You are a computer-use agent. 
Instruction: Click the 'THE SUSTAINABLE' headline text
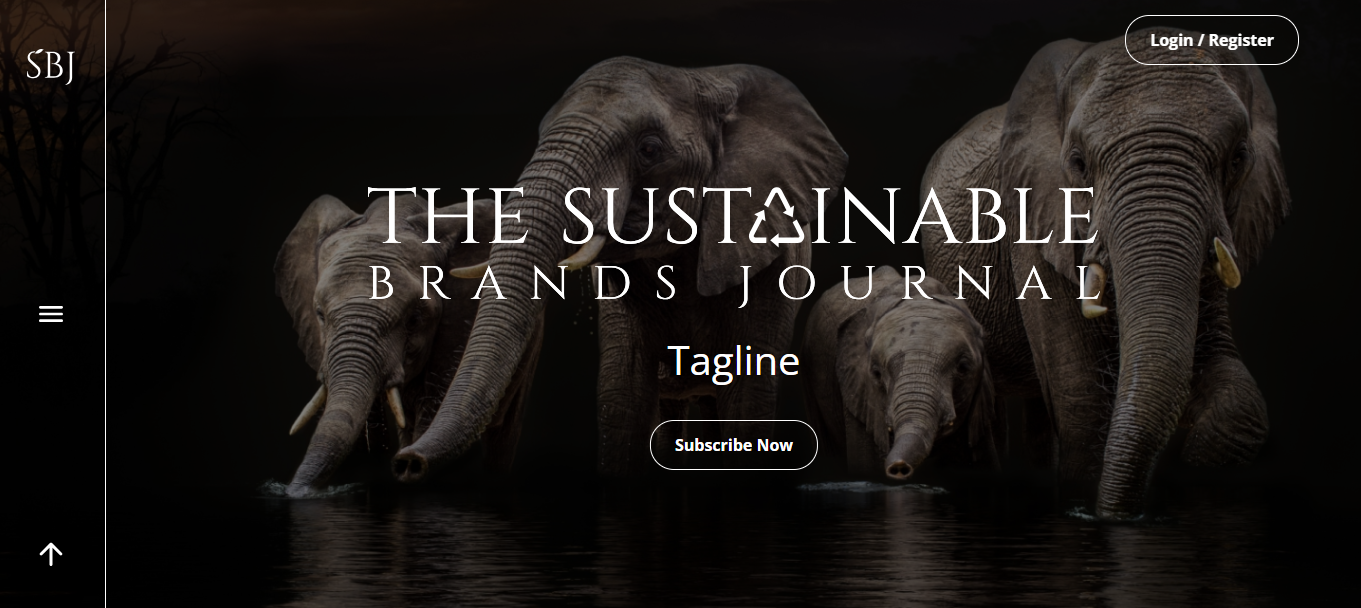coord(732,217)
